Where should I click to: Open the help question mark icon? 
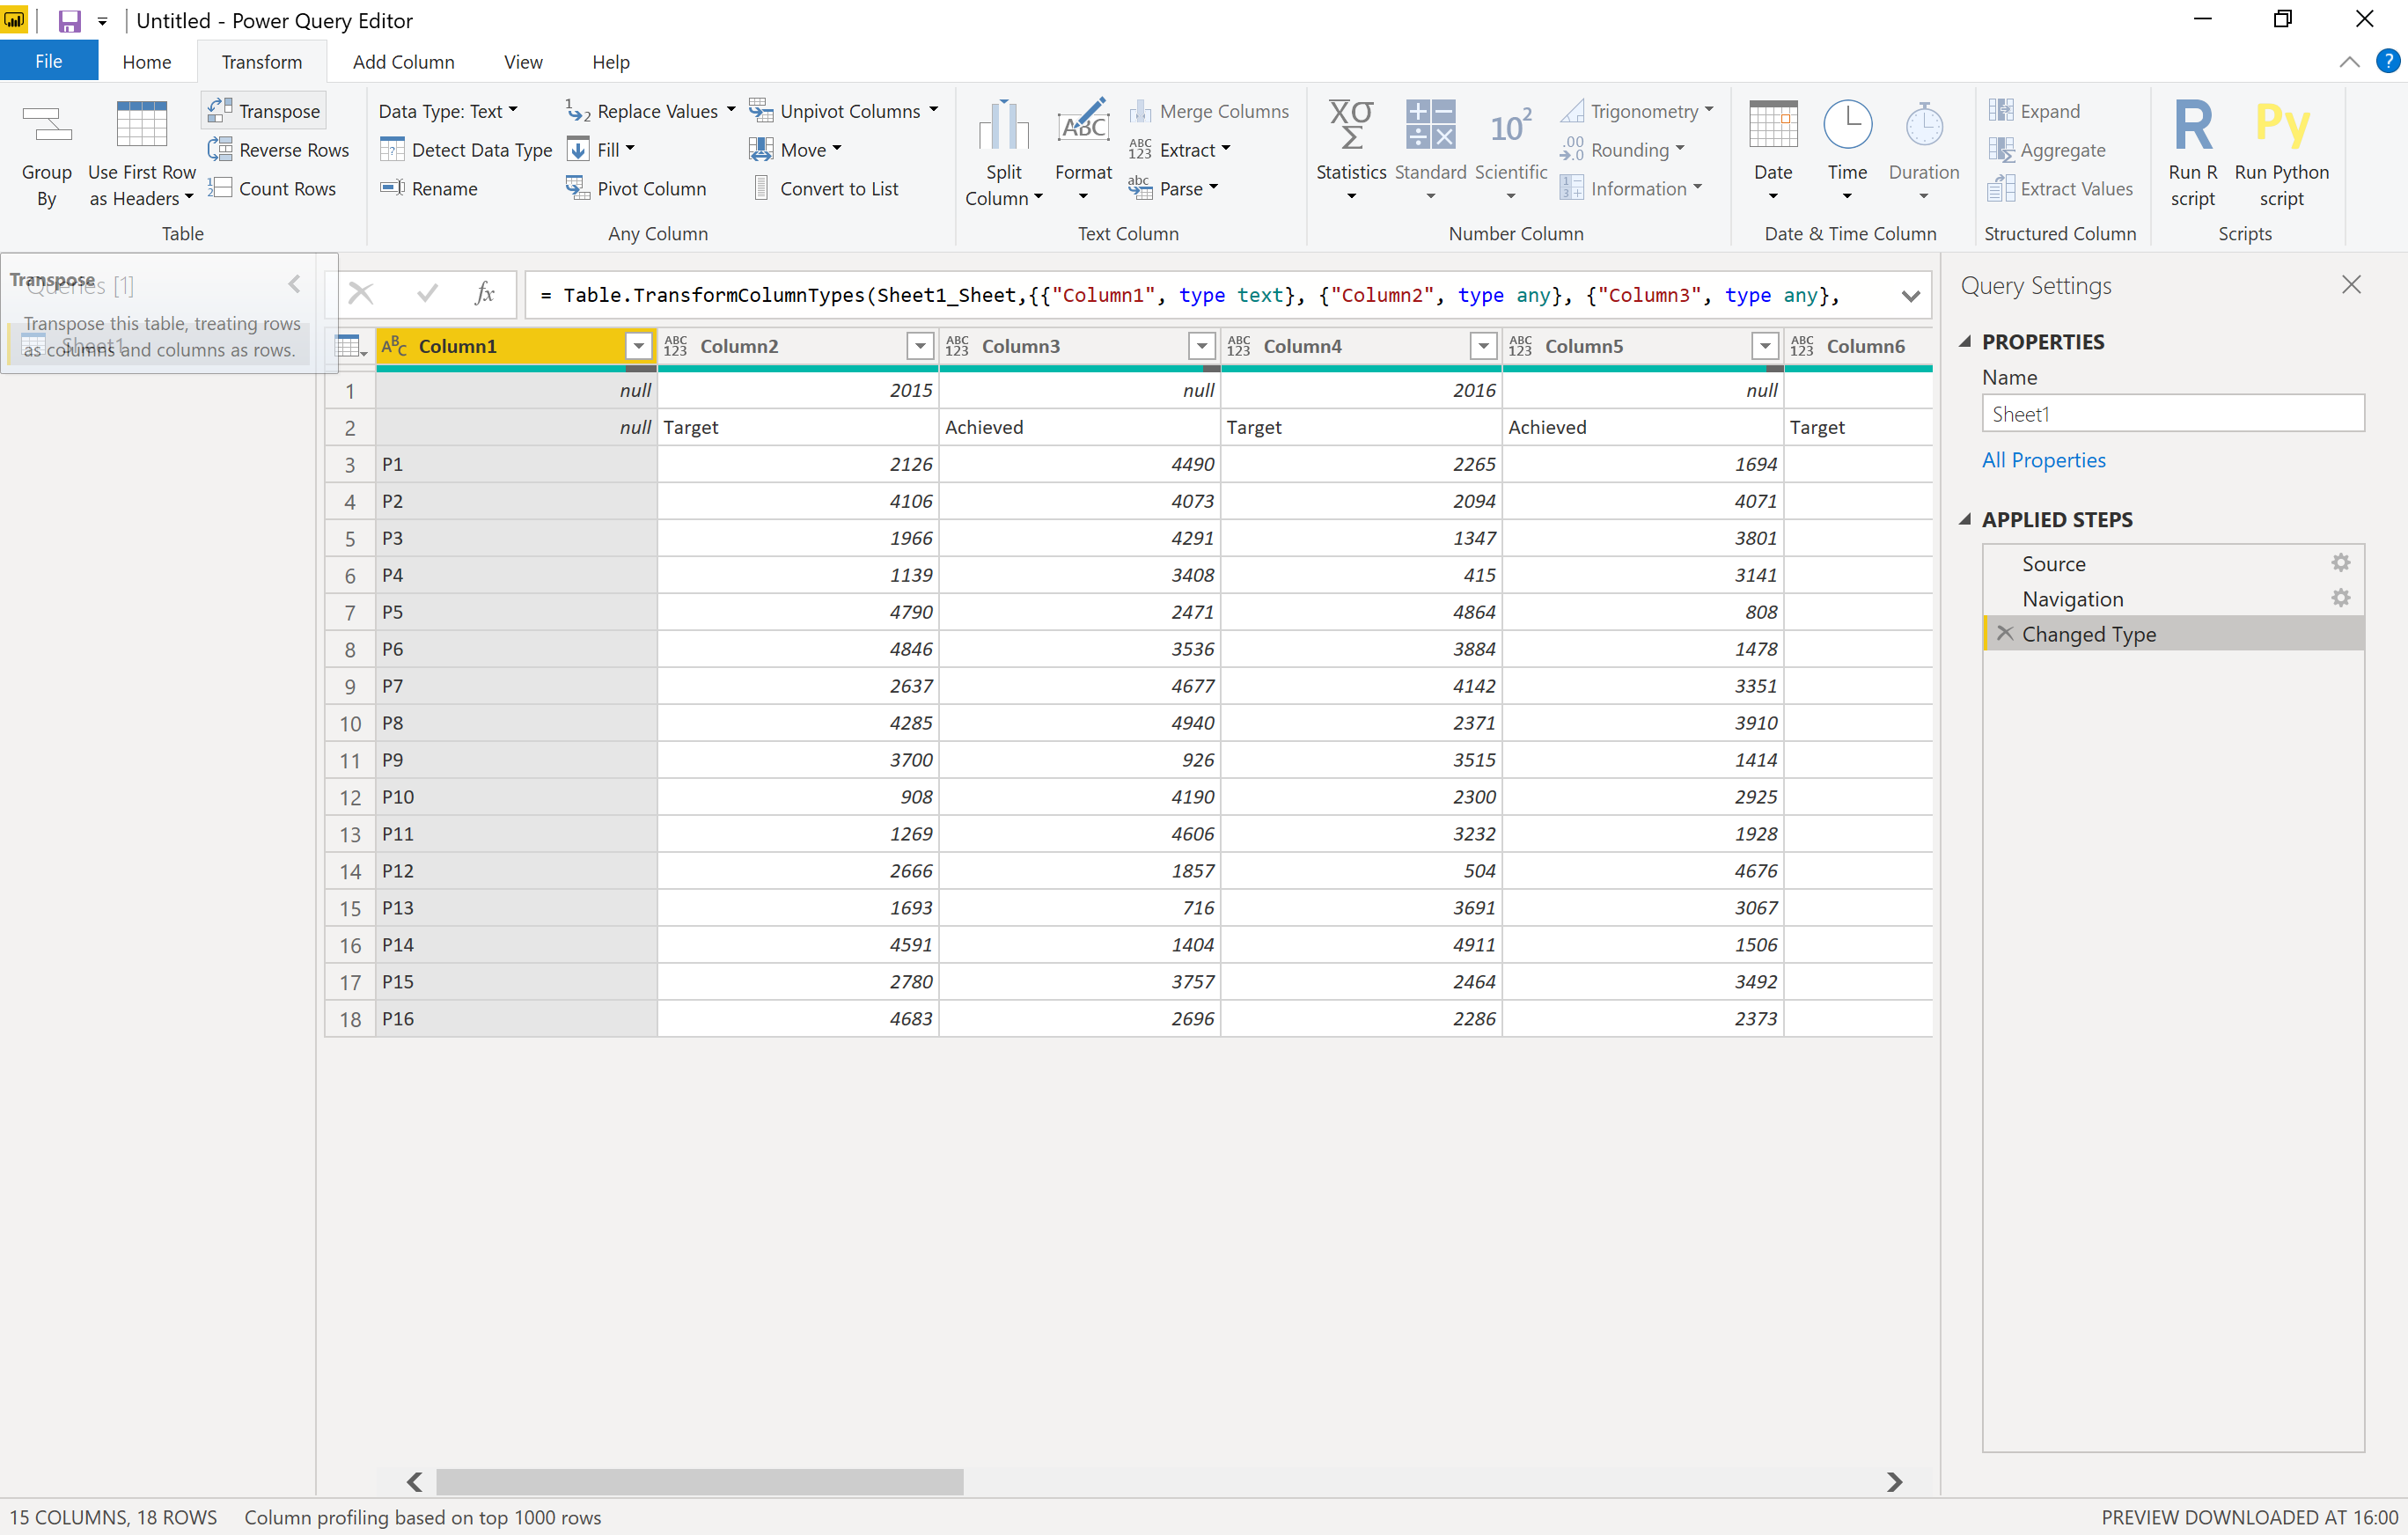click(2387, 61)
